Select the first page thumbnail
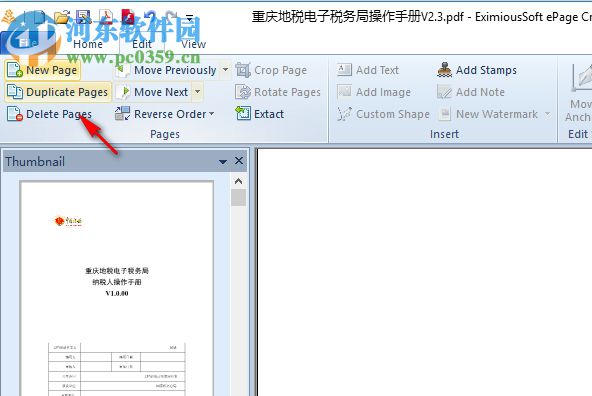 [x=117, y=288]
